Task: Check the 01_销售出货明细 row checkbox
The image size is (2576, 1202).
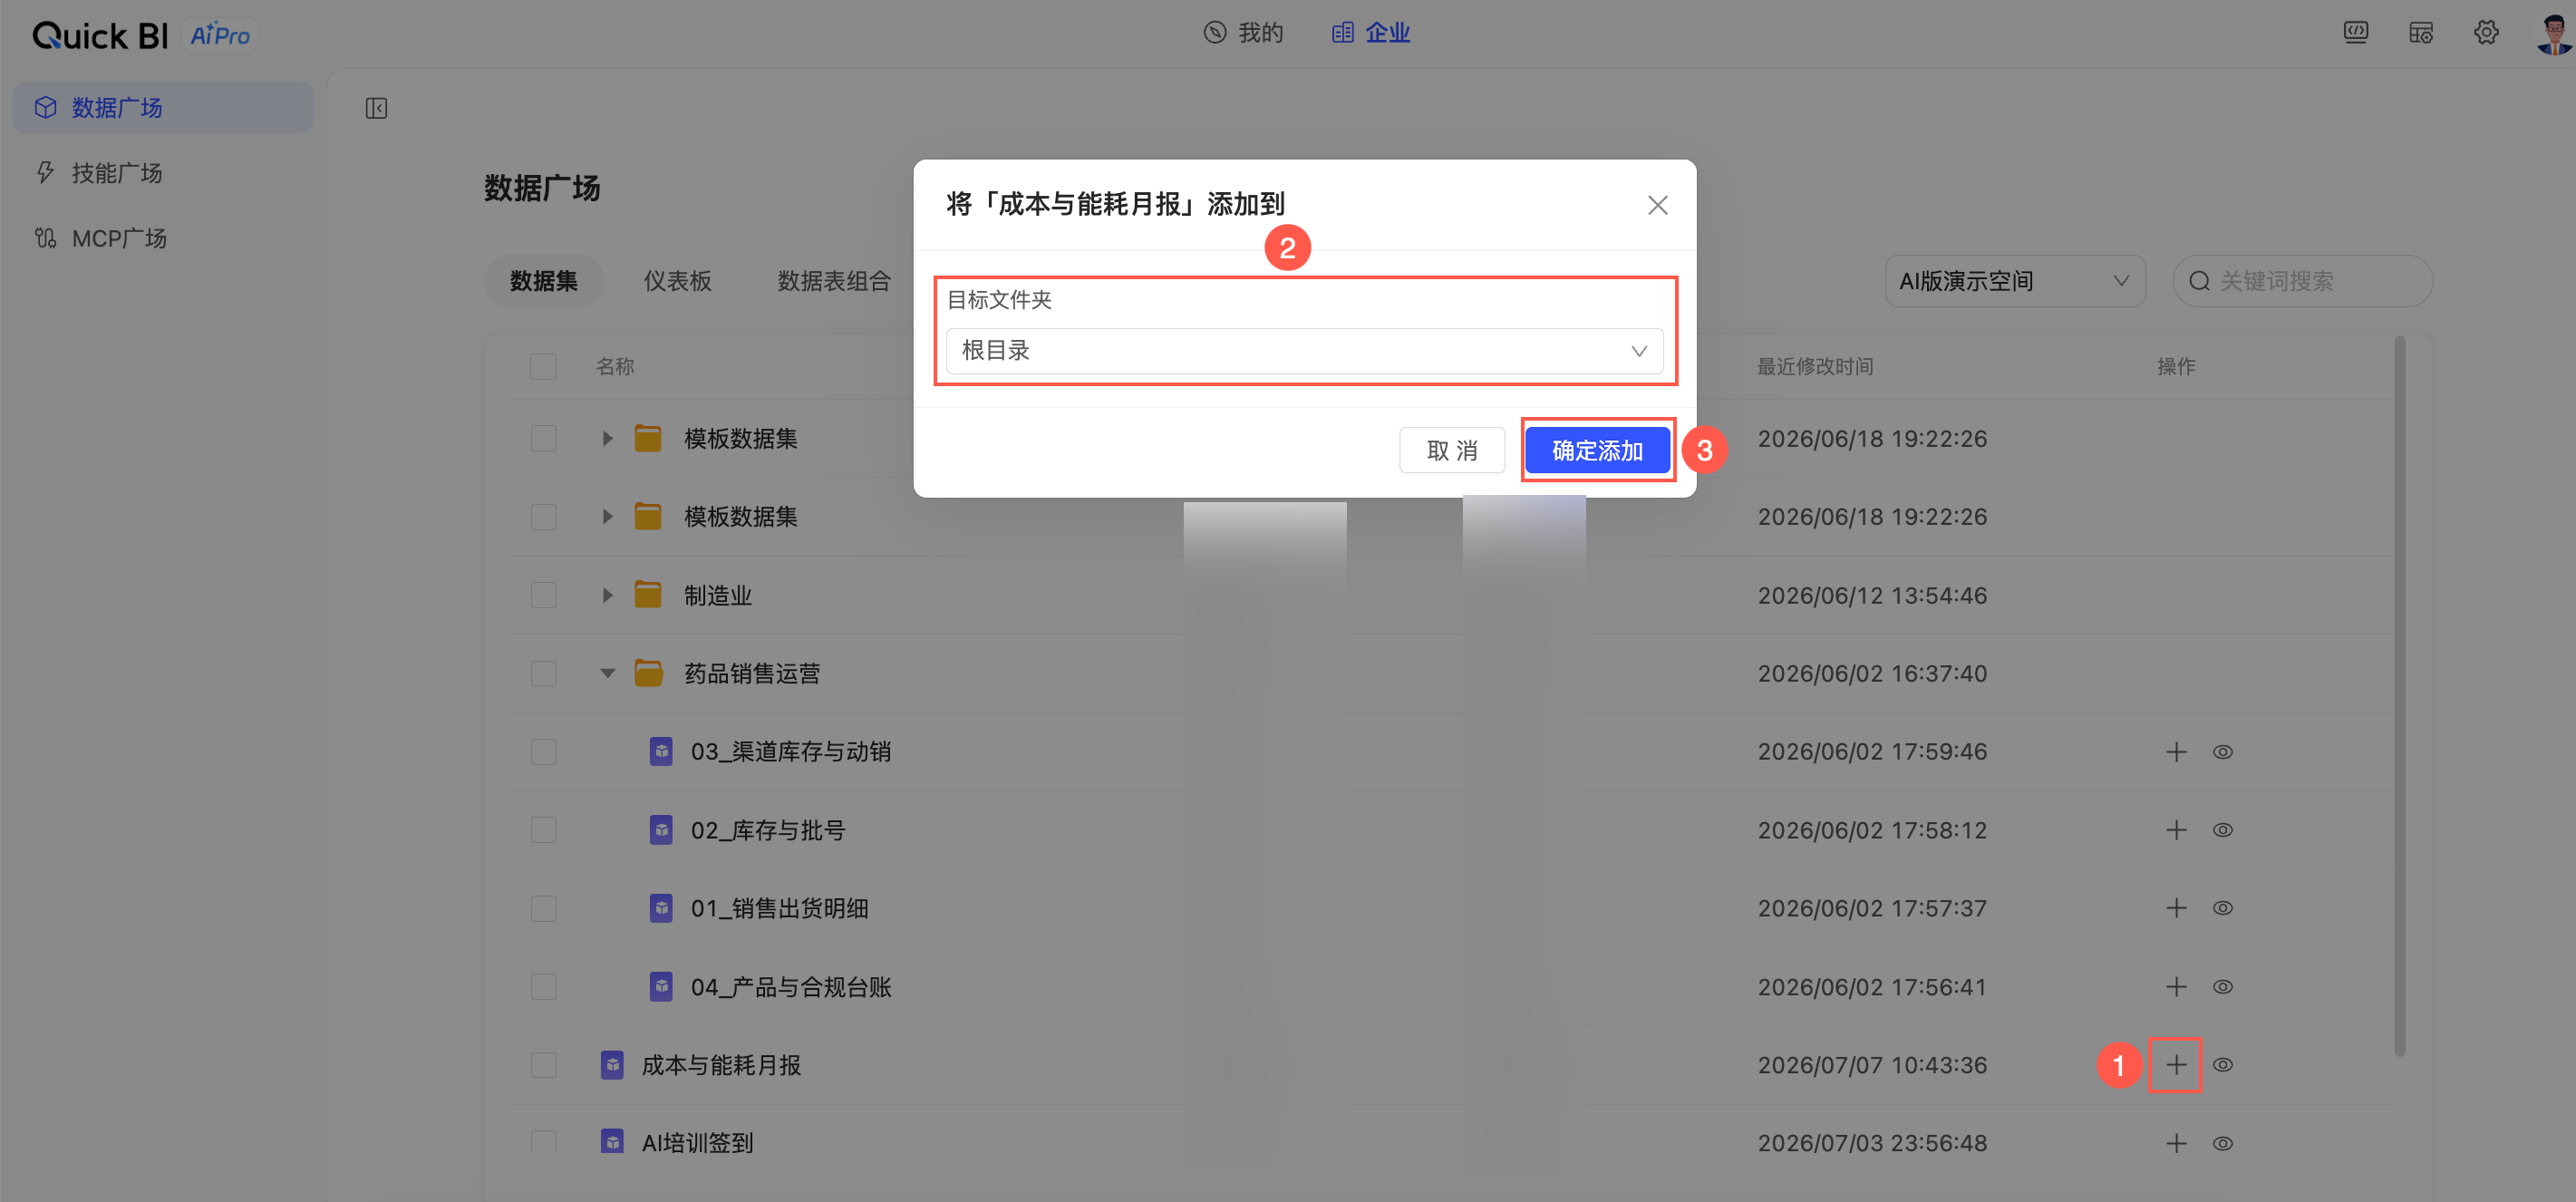Action: [543, 909]
